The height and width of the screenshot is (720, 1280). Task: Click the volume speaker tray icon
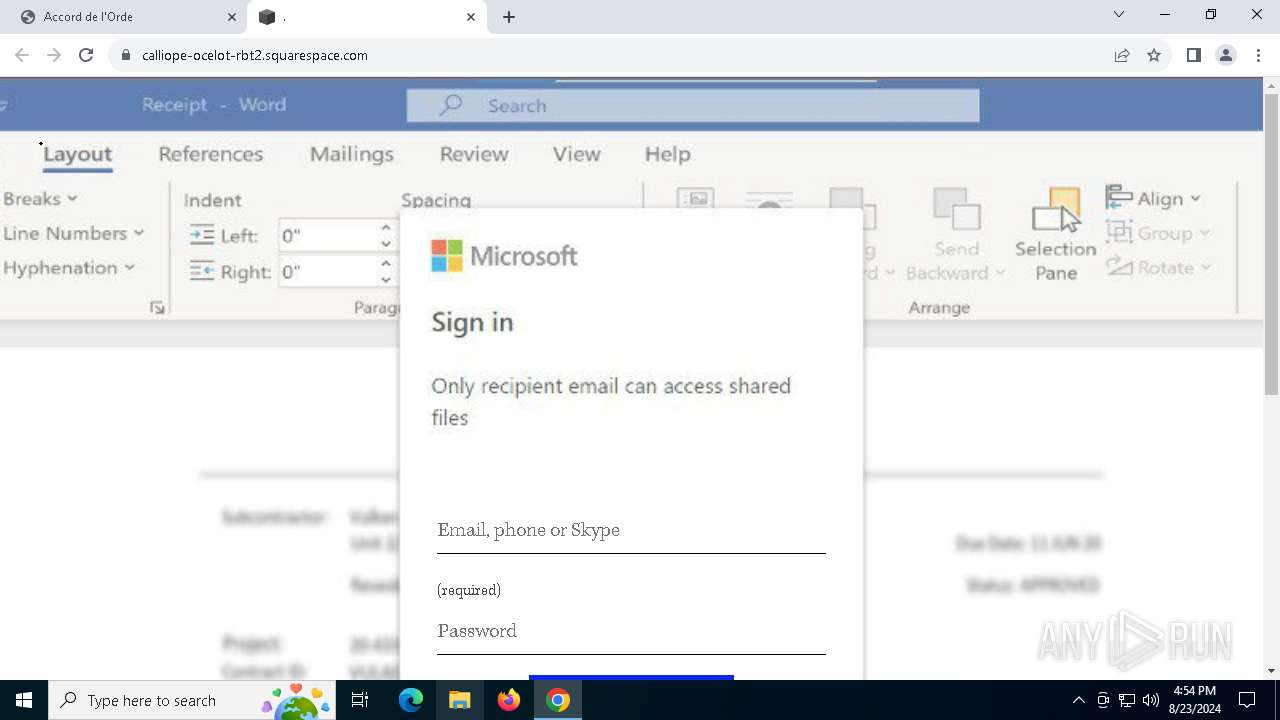1150,700
